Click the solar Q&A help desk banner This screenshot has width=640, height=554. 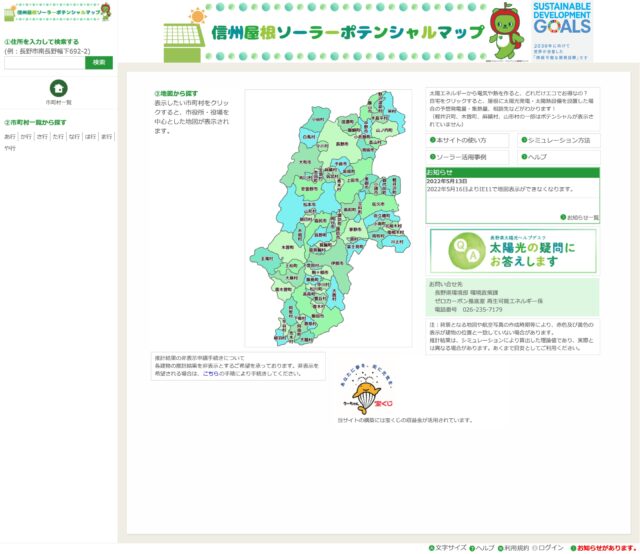[x=512, y=251]
